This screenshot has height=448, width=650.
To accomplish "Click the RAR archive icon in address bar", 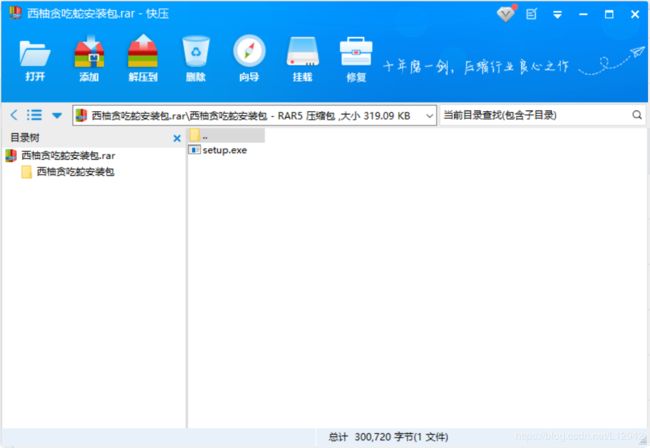I will click(x=82, y=115).
